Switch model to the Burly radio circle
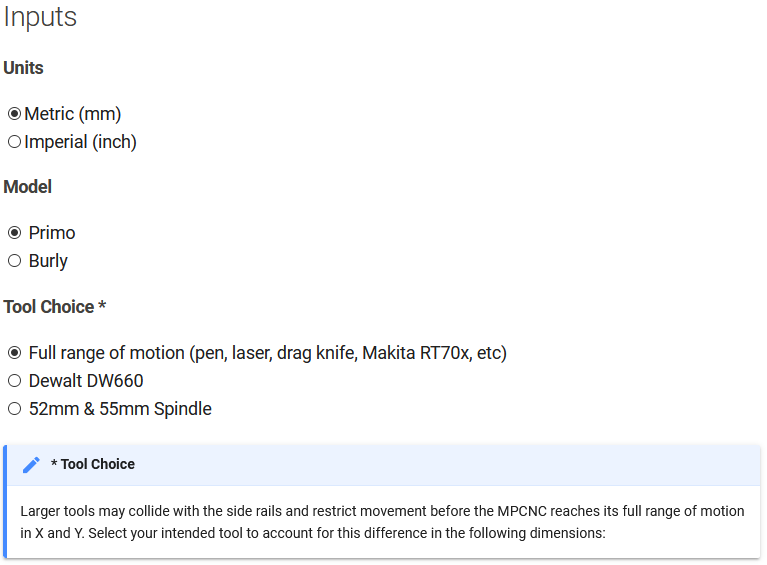 [x=15, y=260]
